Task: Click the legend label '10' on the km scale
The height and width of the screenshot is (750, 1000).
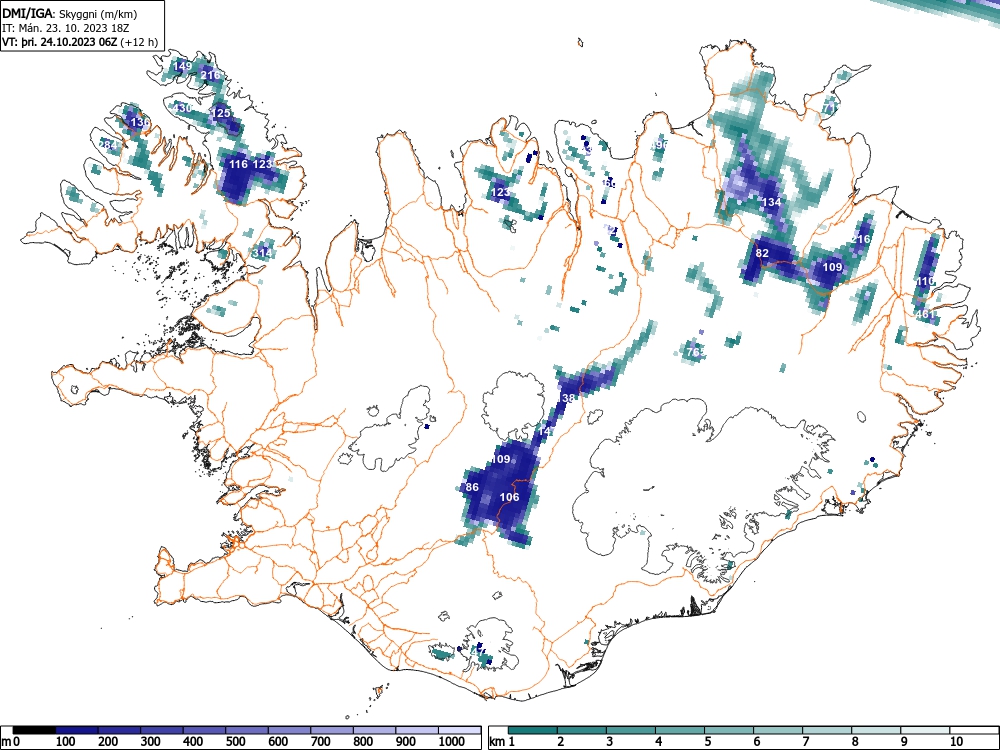Action: pyautogui.click(x=956, y=742)
